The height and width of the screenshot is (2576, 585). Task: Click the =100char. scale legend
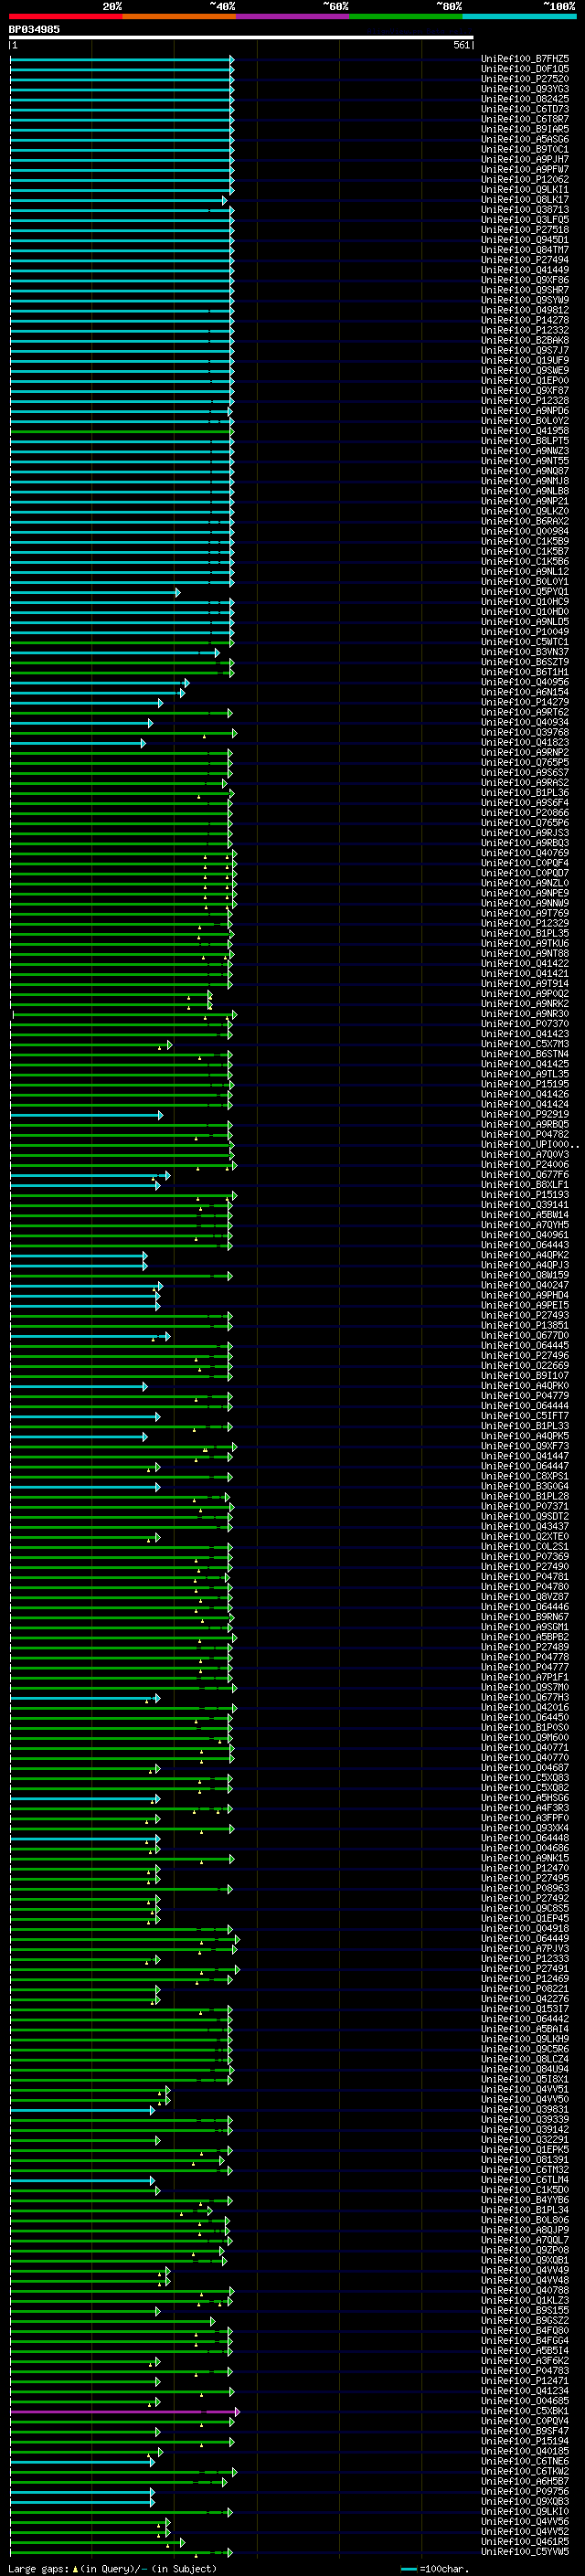click(434, 2569)
